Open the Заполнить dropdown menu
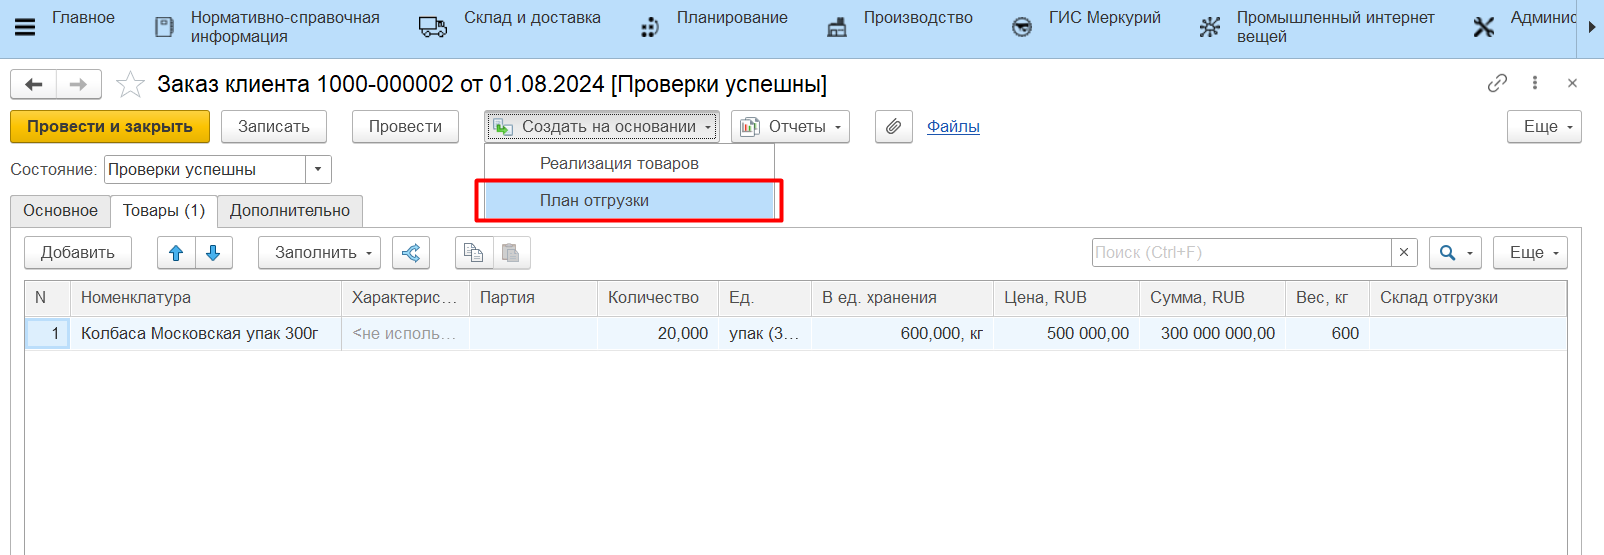 pos(319,253)
